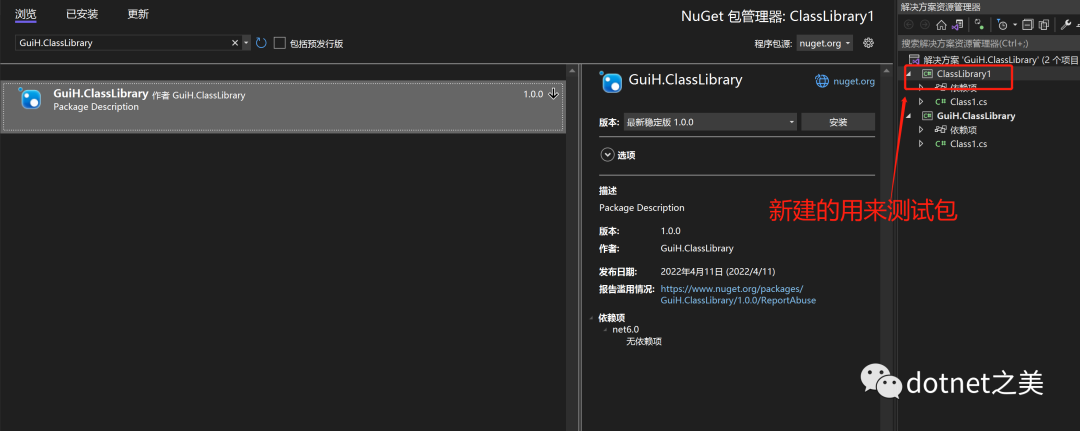
Task: Switch to the 浏览 tab
Action: point(25,14)
